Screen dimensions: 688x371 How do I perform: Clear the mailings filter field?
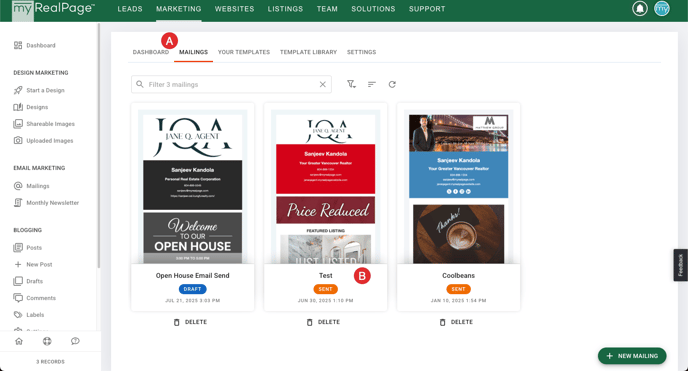point(322,84)
